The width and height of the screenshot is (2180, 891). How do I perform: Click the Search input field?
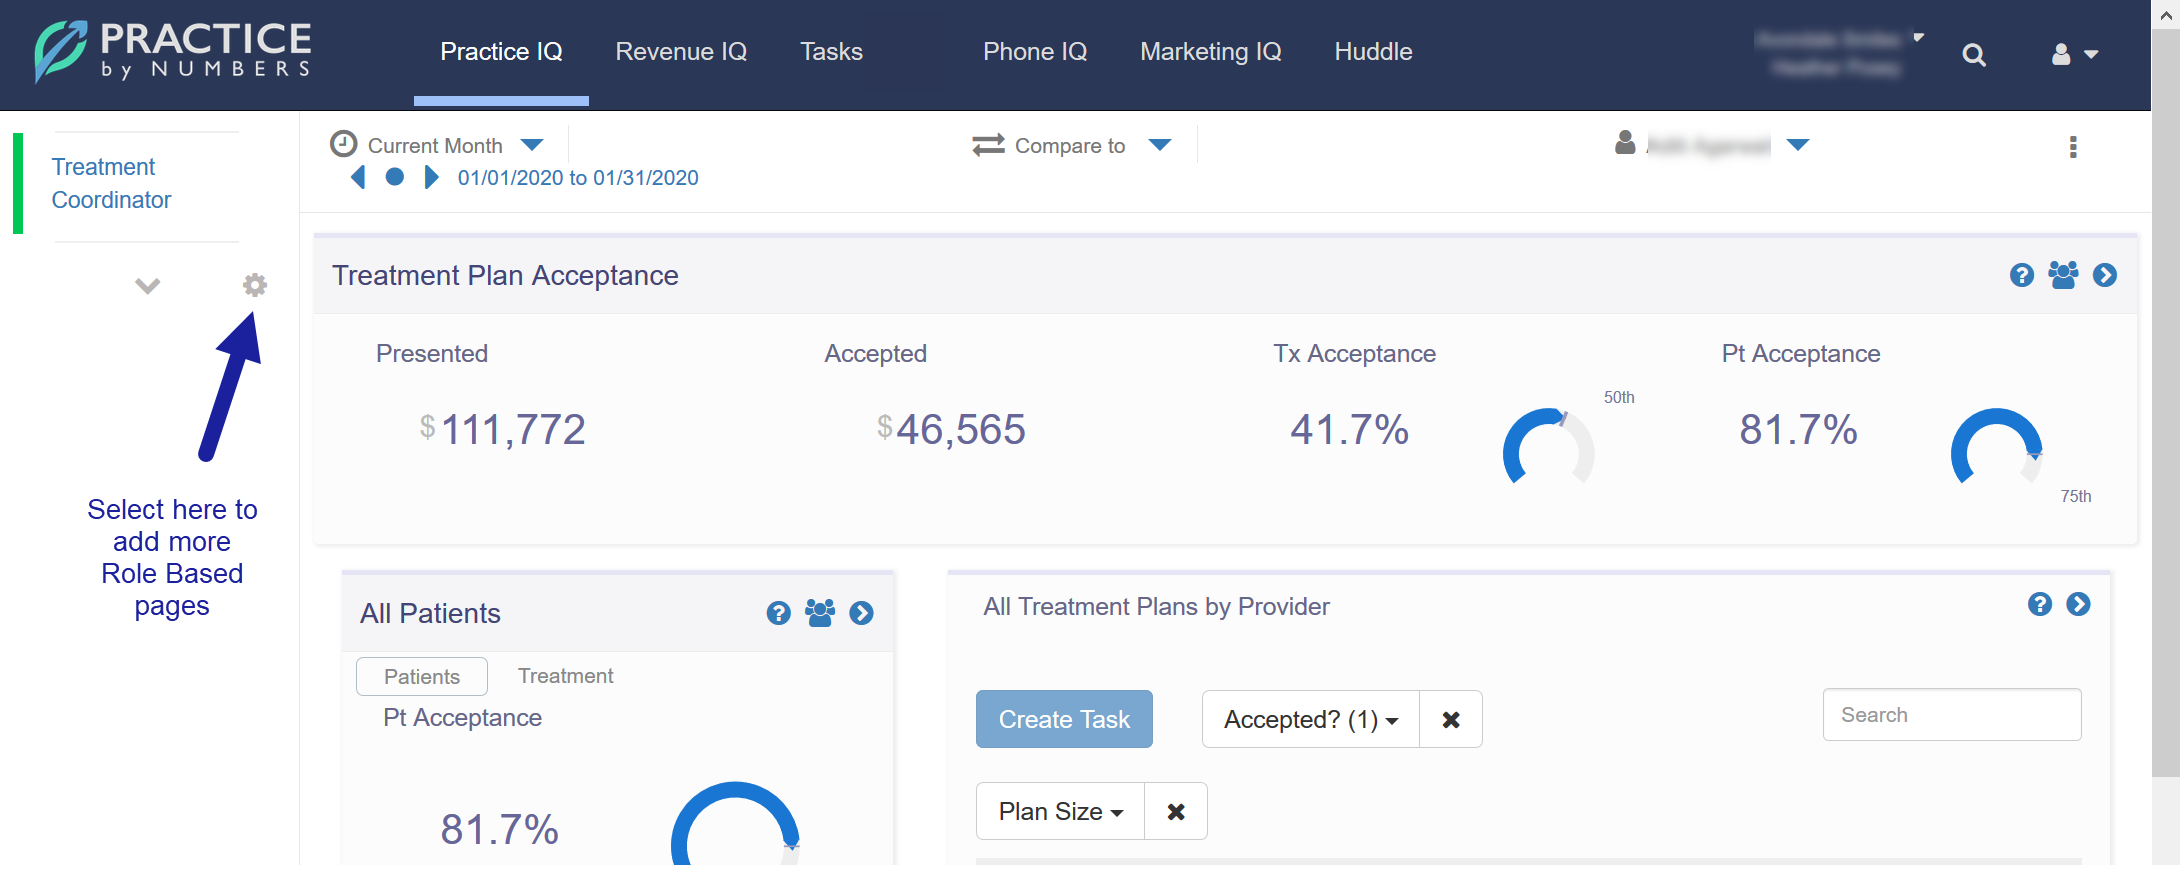pos(1951,715)
